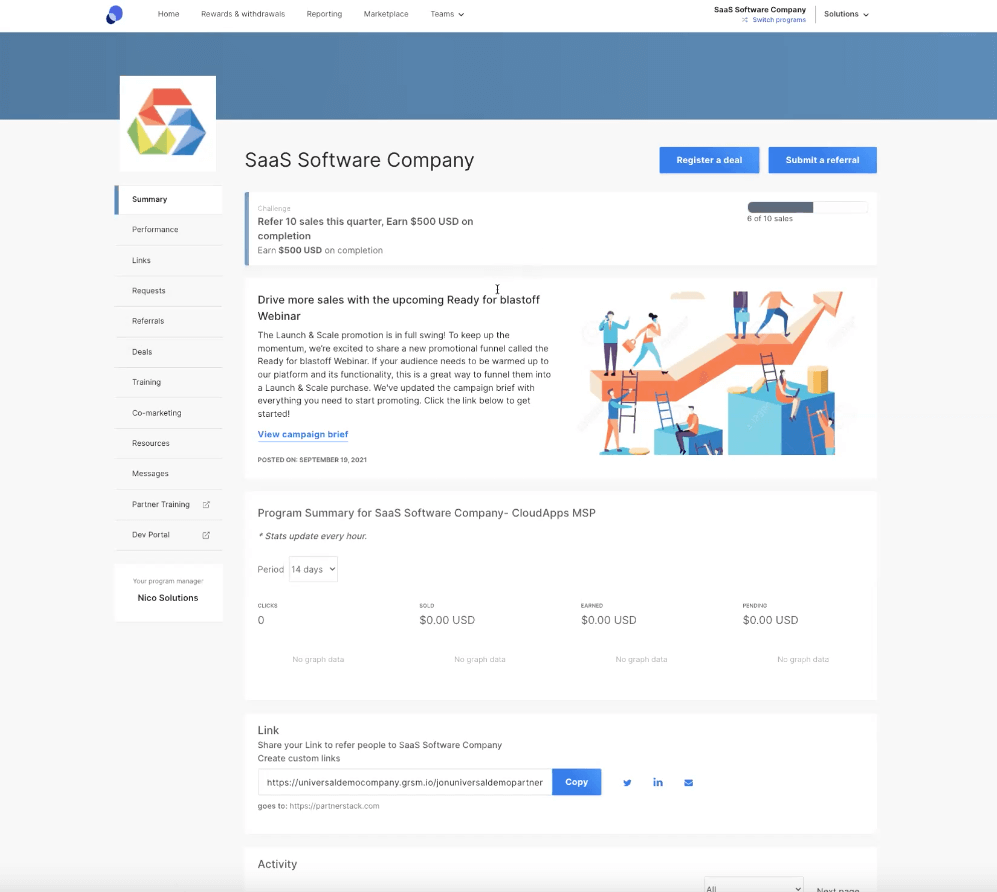Open the Reporting page
The image size is (997, 892).
pyautogui.click(x=324, y=14)
